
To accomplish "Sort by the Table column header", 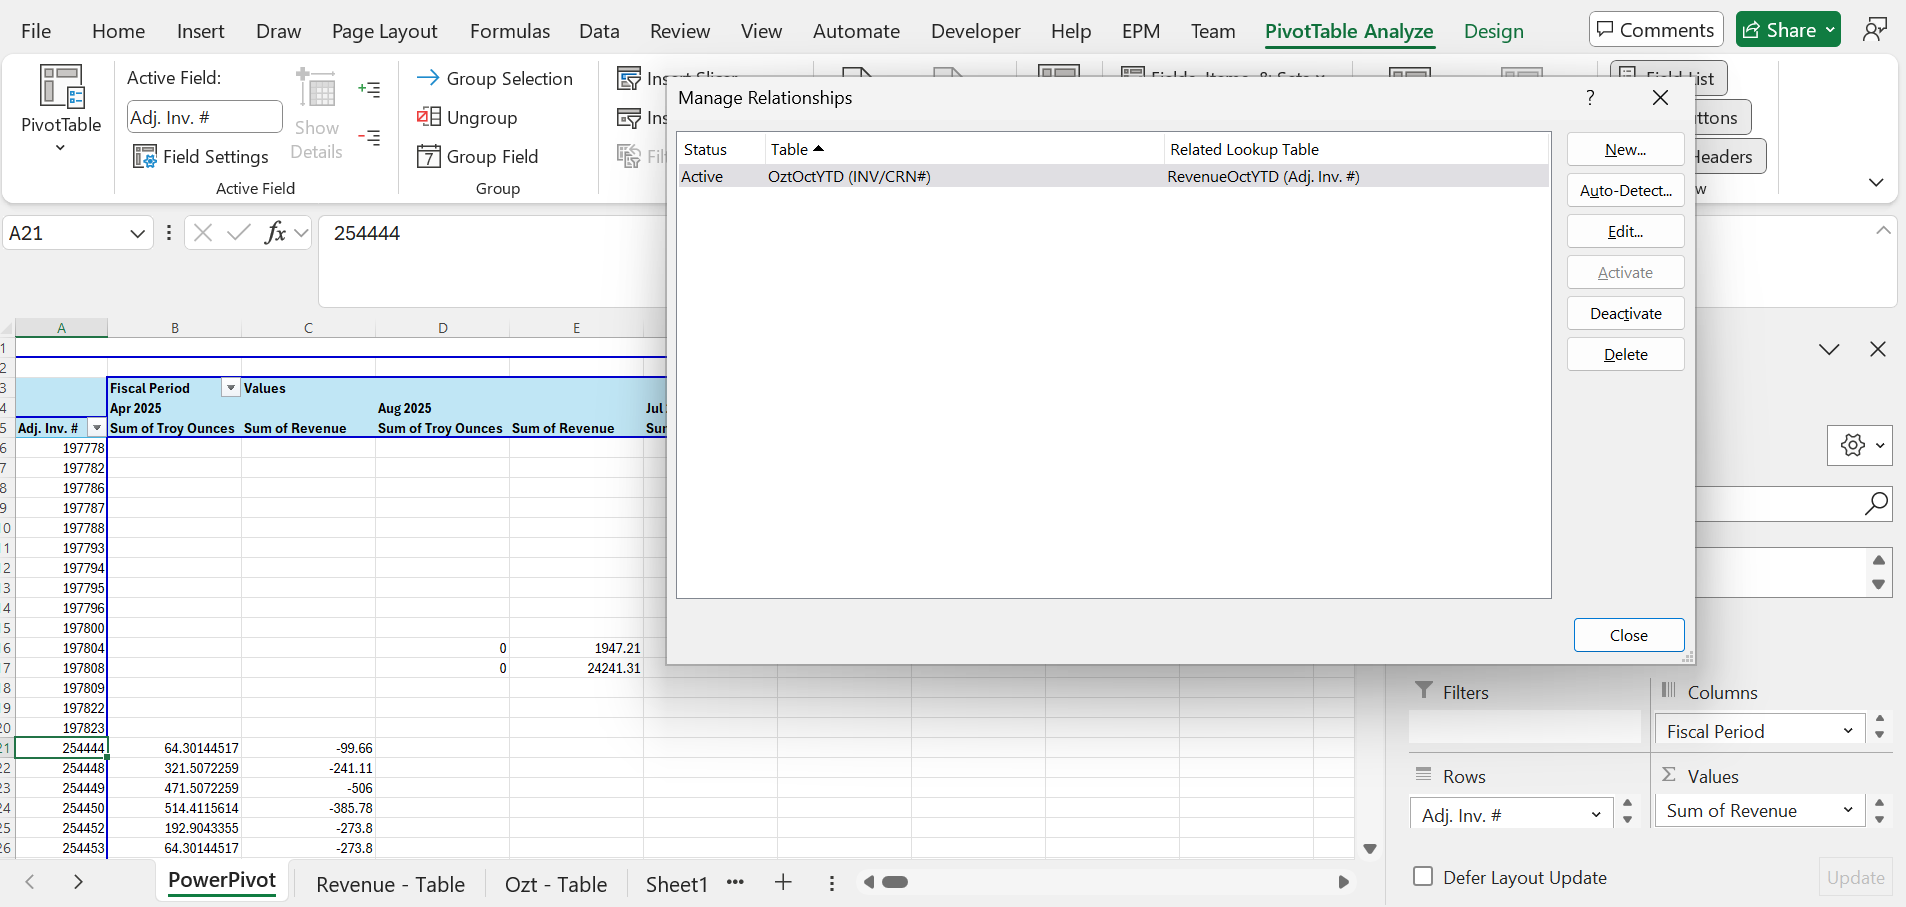I will (964, 149).
